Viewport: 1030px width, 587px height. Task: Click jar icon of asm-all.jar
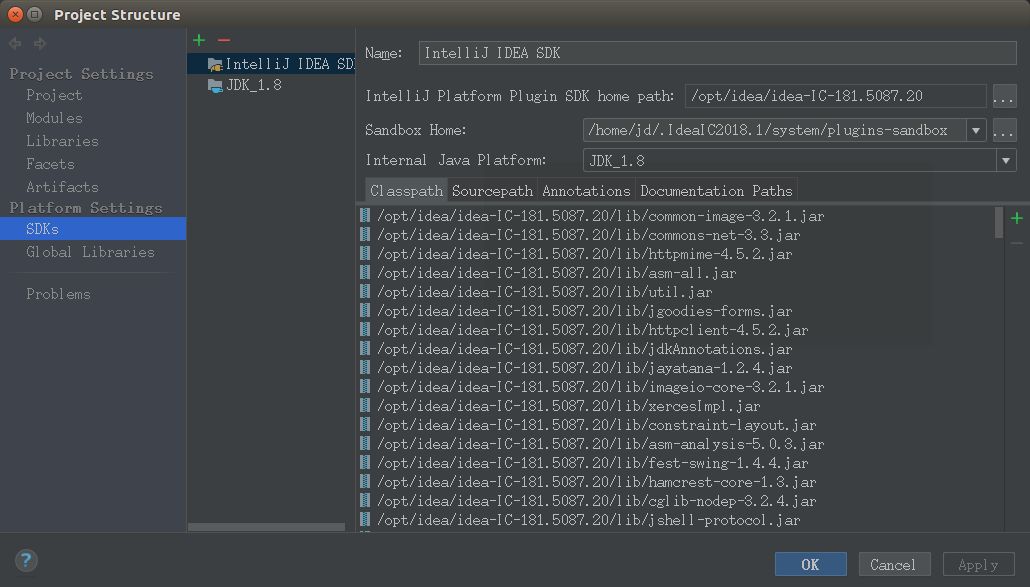point(365,272)
